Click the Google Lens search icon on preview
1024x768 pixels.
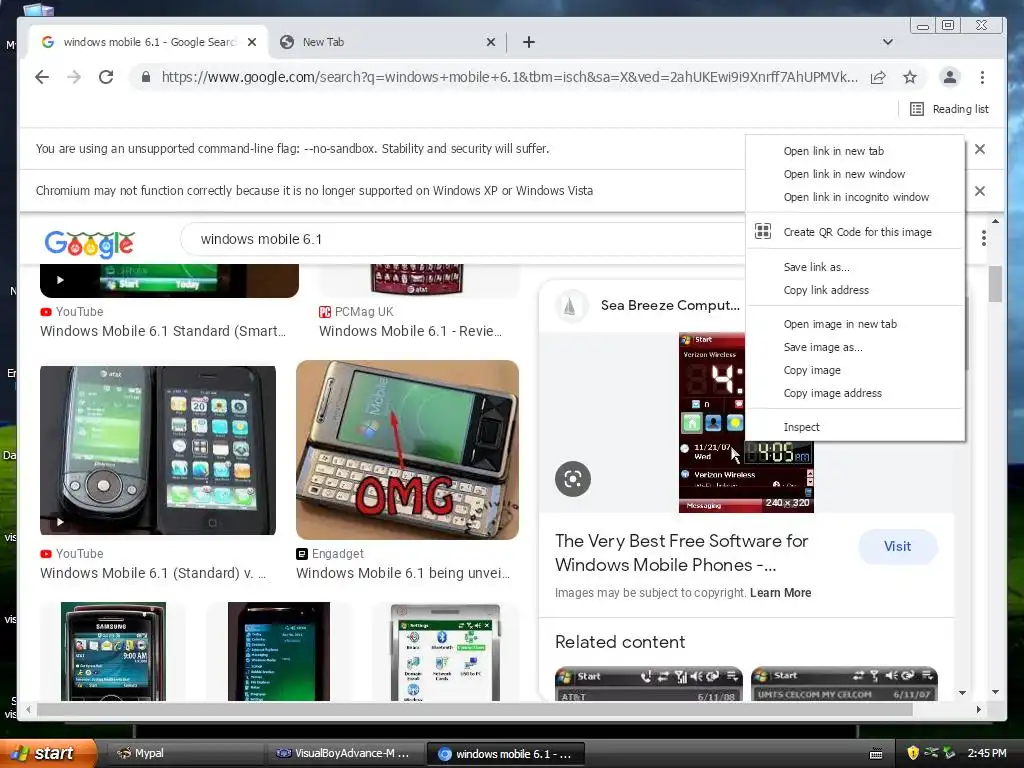[573, 479]
